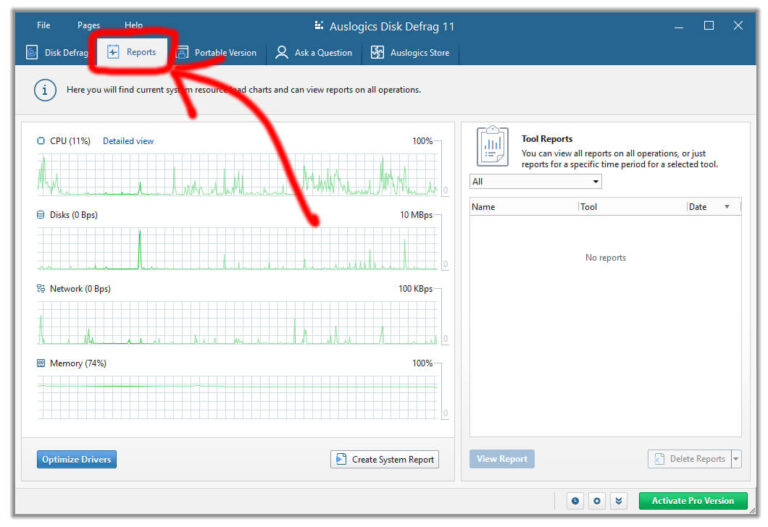768x527 pixels.
Task: Click the double chevron down icon
Action: tap(619, 501)
